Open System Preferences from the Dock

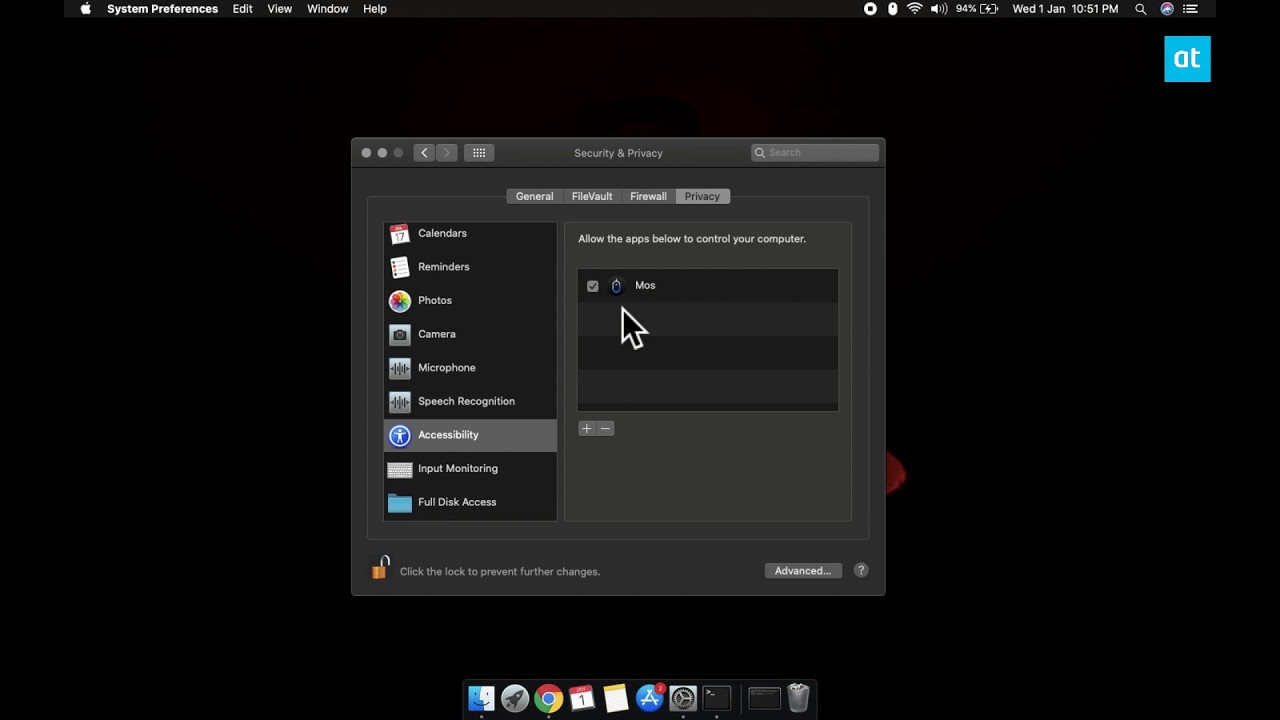coord(683,697)
